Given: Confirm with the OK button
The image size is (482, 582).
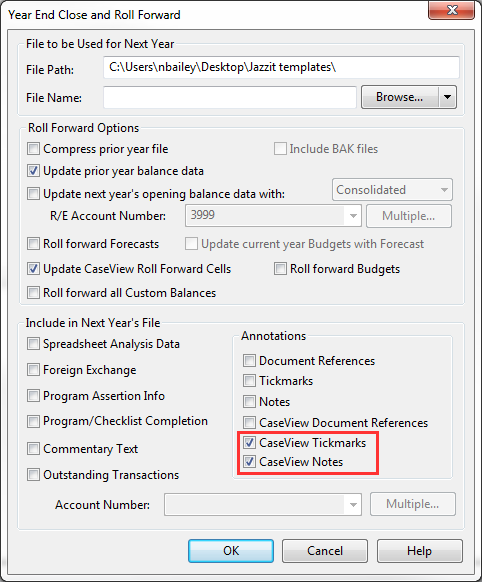Looking at the screenshot, I should [x=231, y=551].
